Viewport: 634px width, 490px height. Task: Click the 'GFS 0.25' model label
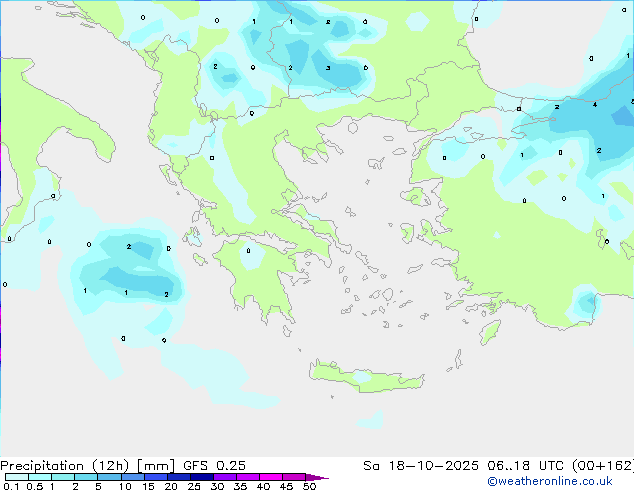214,466
